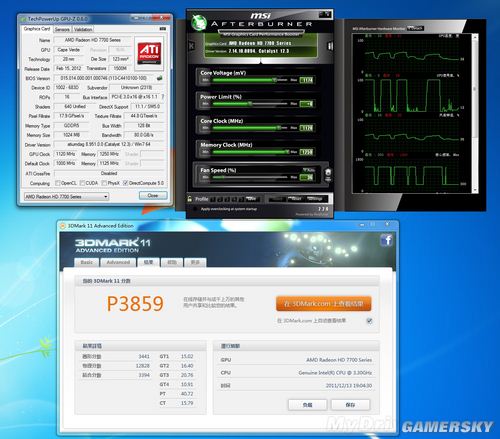Switch to the Sensors tab in GPU-Z

click(62, 29)
